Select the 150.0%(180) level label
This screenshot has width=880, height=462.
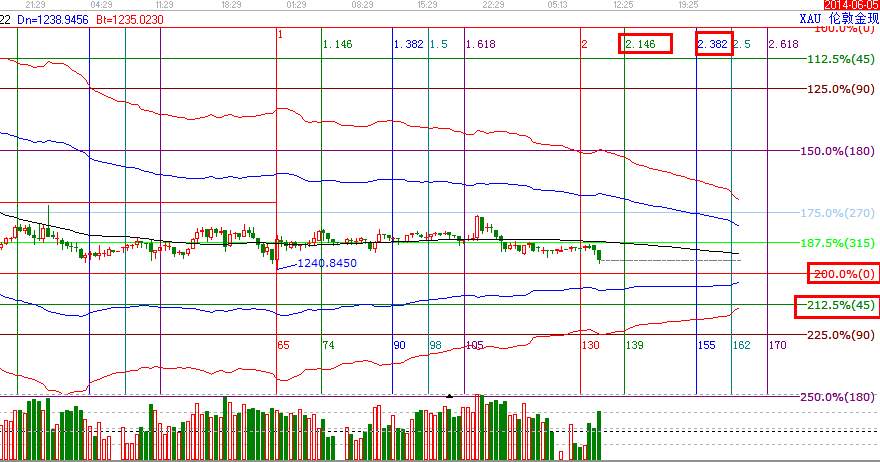[841, 151]
